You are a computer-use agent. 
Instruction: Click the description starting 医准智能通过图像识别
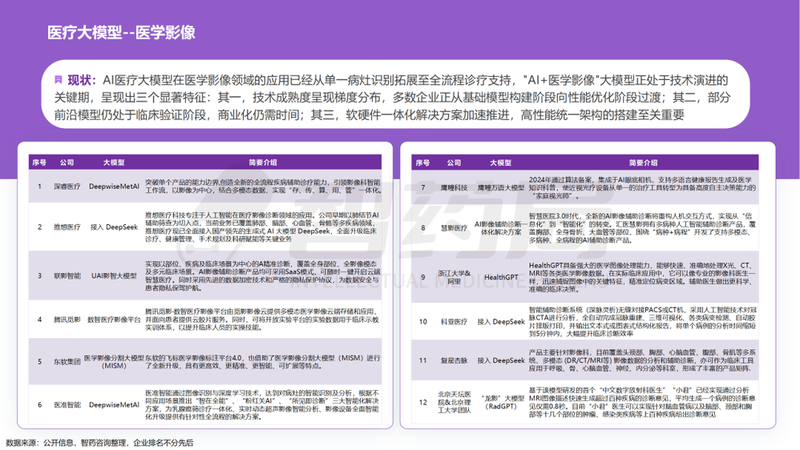click(262, 405)
